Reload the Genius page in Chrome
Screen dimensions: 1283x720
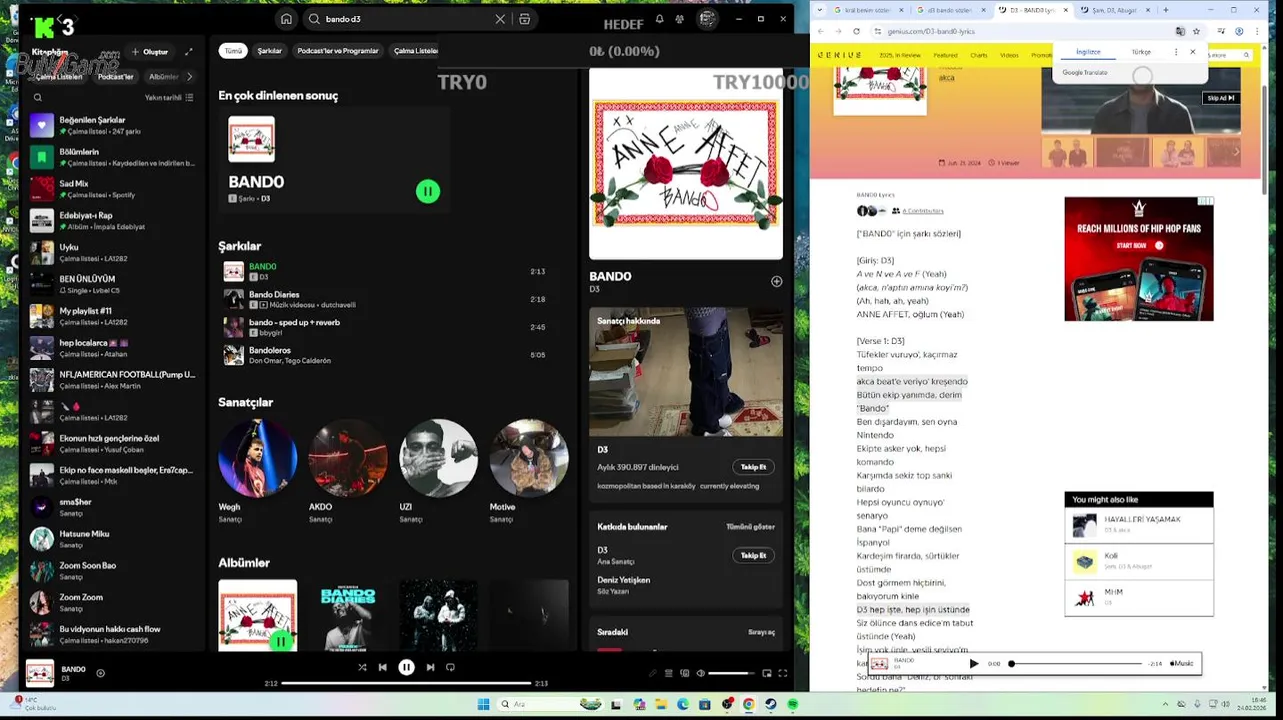click(x=856, y=31)
